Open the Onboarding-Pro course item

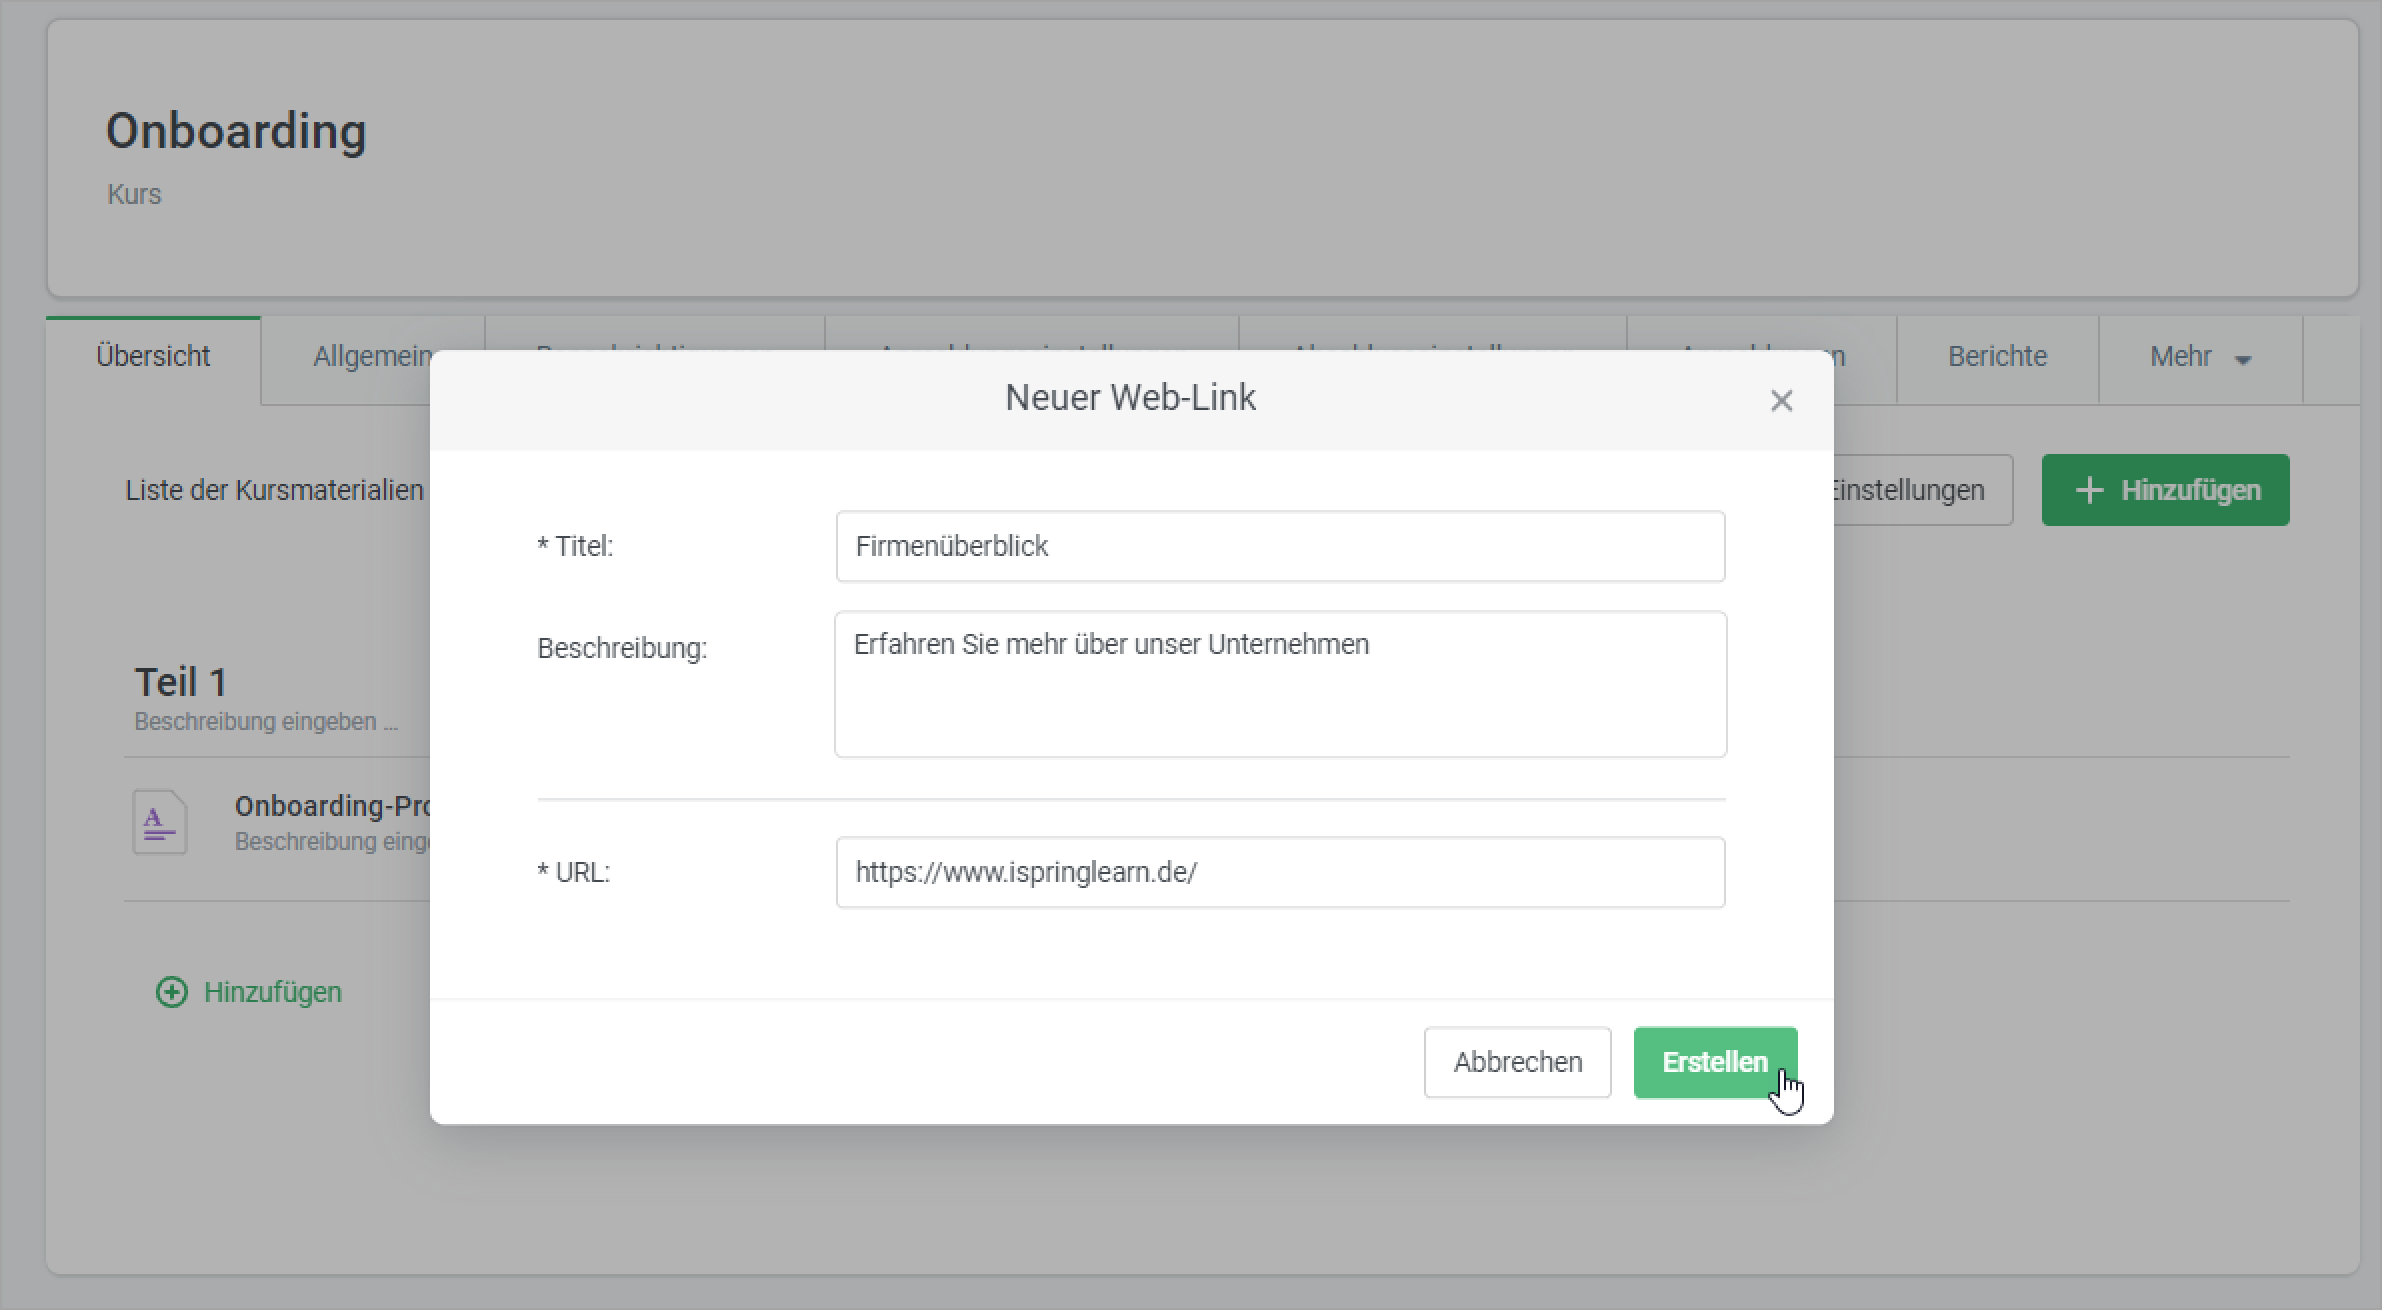pyautogui.click(x=332, y=806)
